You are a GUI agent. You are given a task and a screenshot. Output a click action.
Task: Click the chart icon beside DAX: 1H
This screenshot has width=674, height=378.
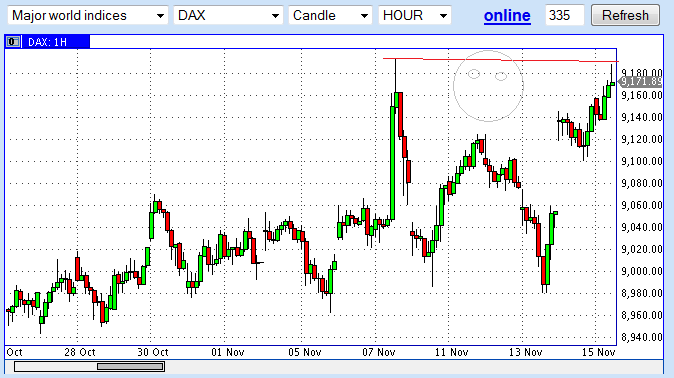point(13,42)
